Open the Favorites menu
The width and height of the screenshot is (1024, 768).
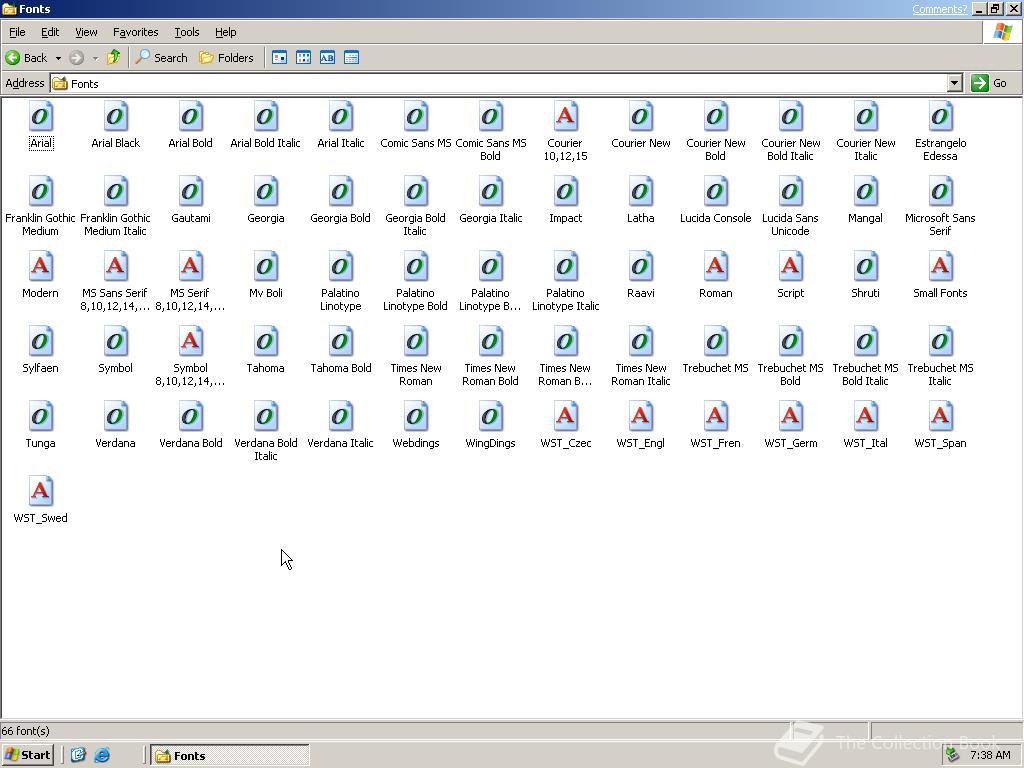point(135,32)
